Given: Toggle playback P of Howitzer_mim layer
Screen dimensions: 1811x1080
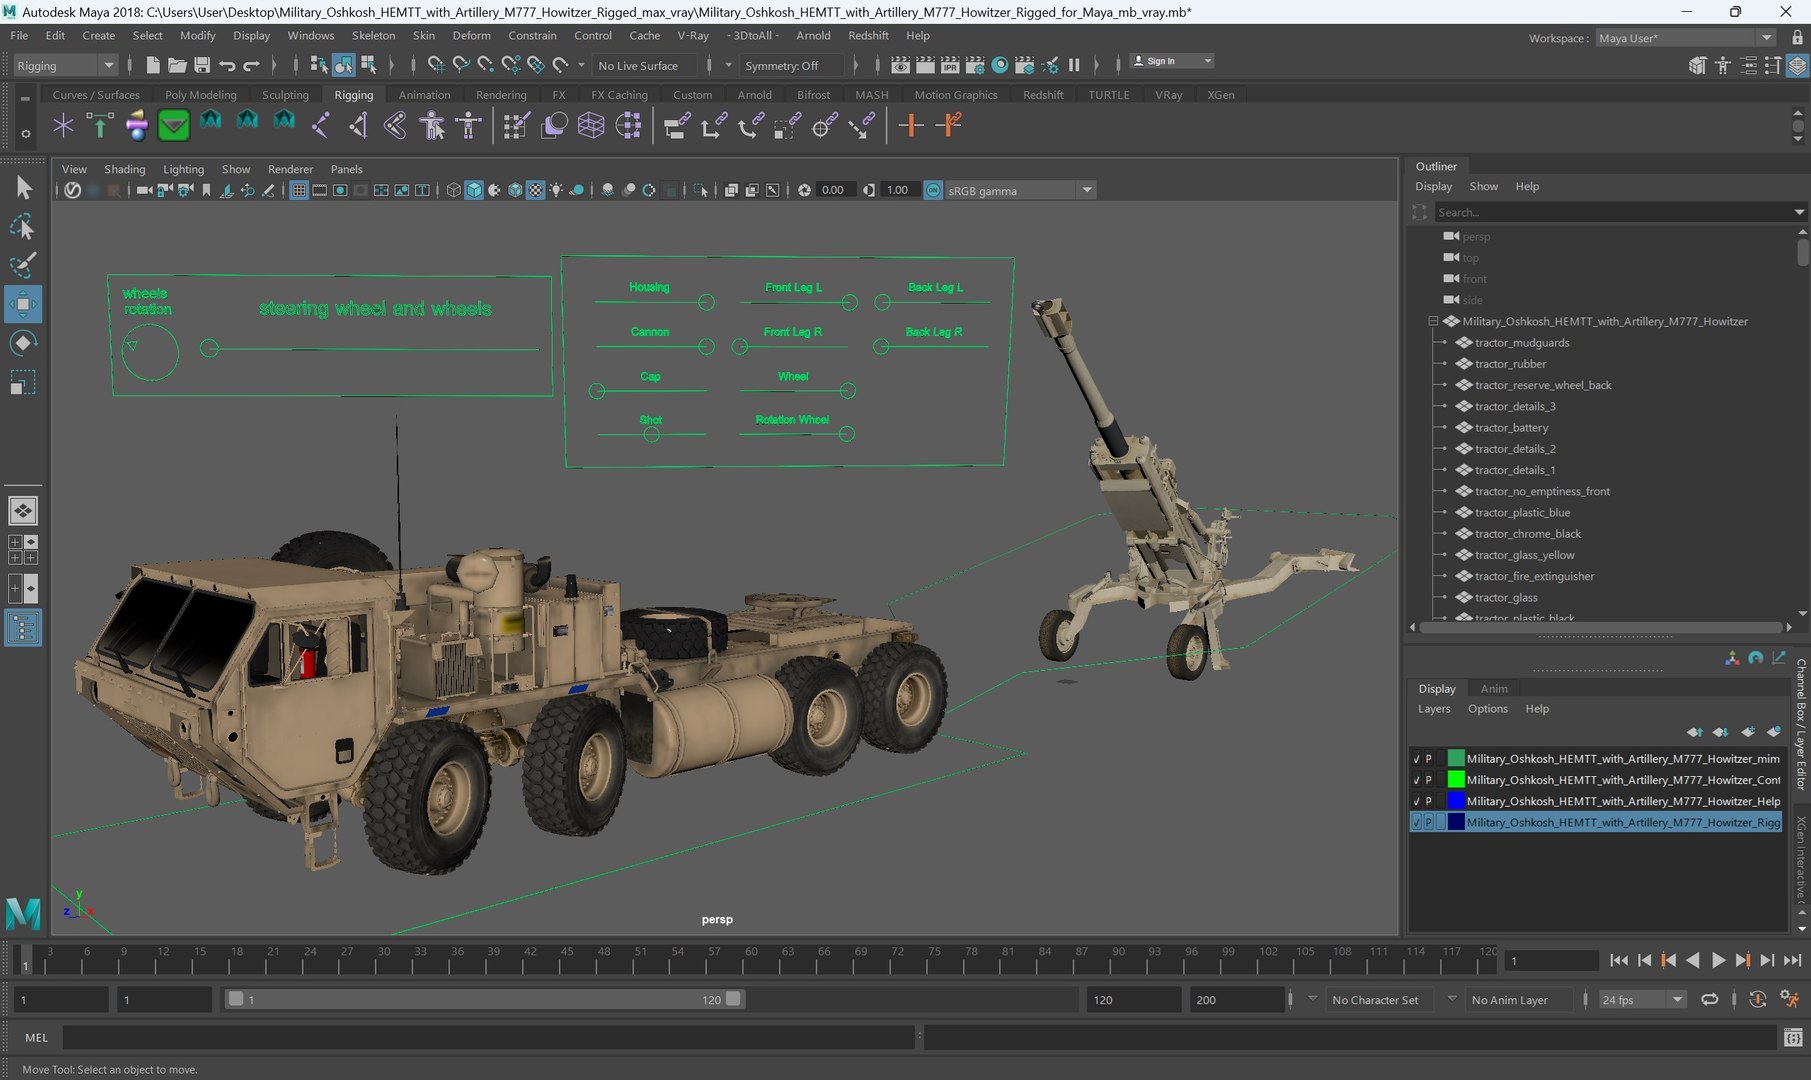Looking at the screenshot, I should (x=1428, y=759).
